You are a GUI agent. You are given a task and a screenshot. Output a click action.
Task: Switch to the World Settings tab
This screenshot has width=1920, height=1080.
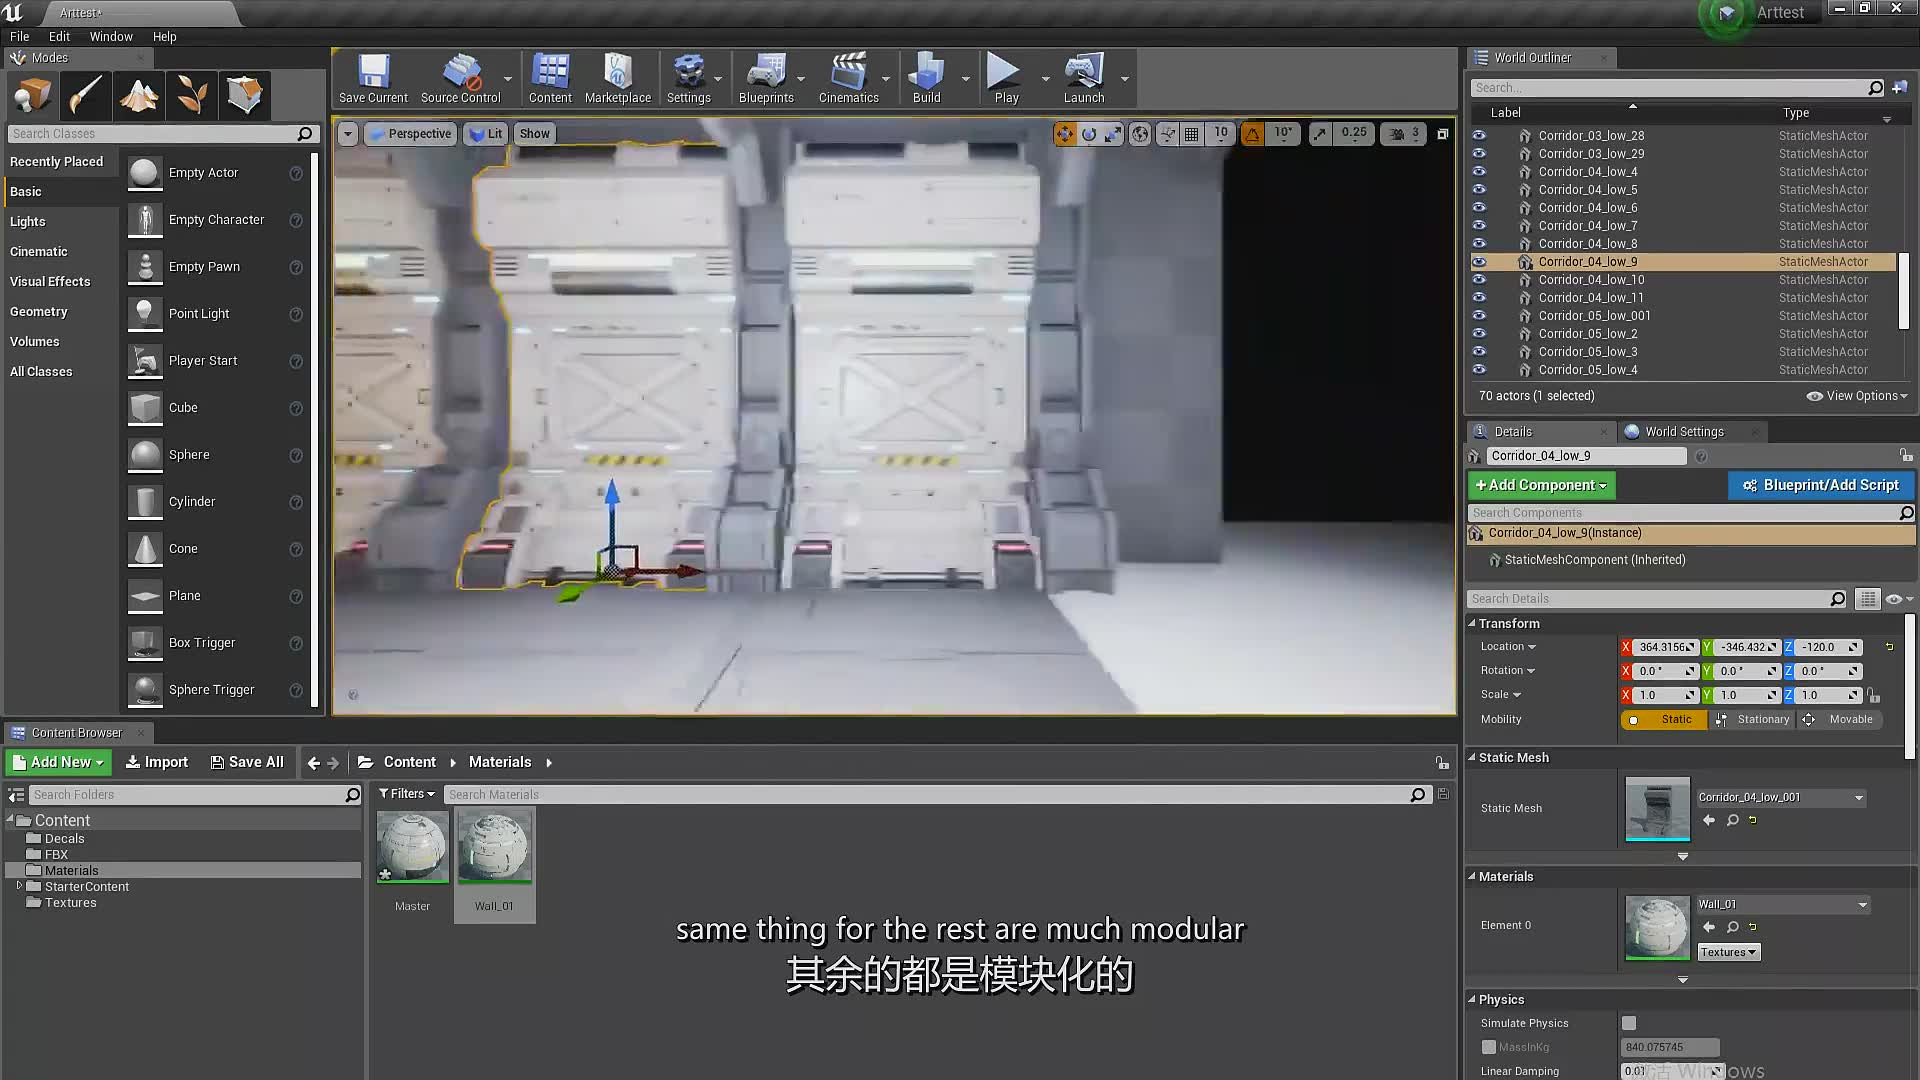pyautogui.click(x=1684, y=432)
